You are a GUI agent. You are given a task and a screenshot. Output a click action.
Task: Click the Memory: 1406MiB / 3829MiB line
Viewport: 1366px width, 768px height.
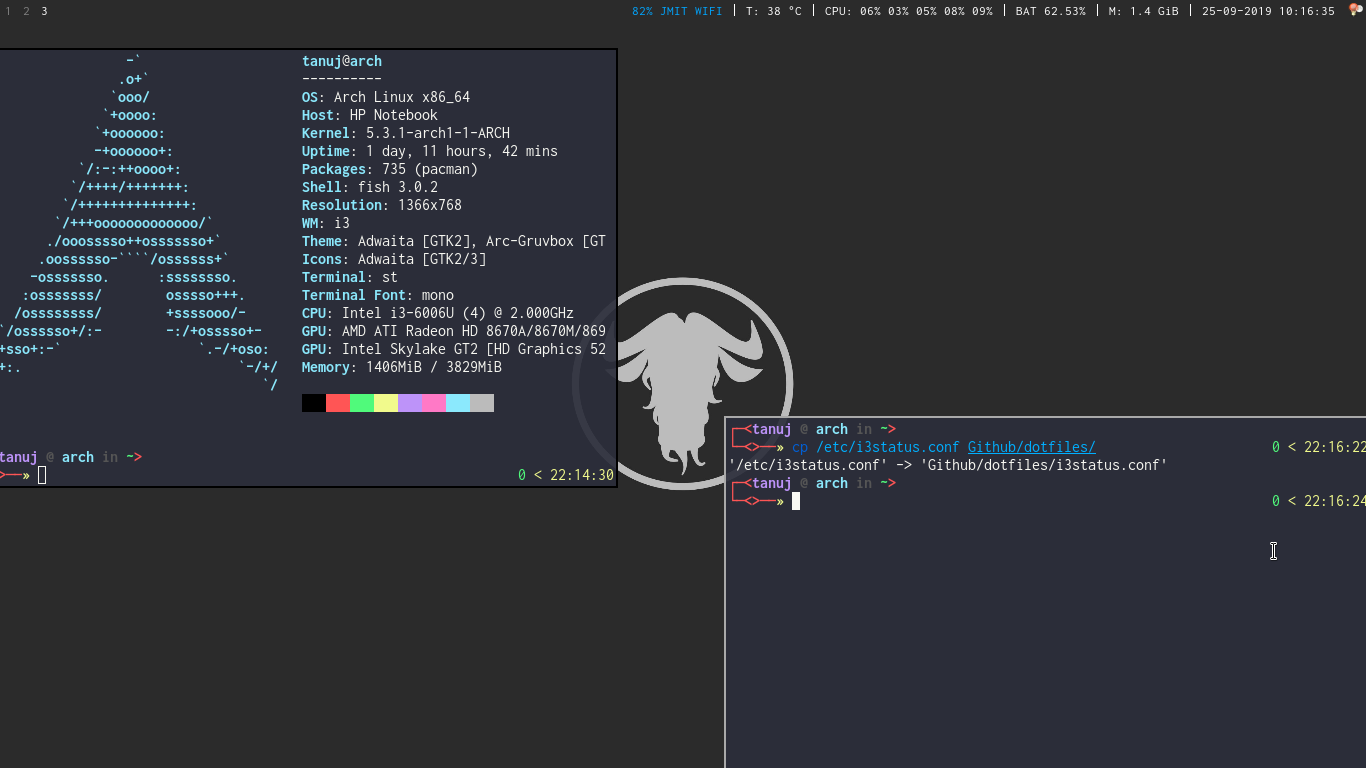click(x=402, y=367)
